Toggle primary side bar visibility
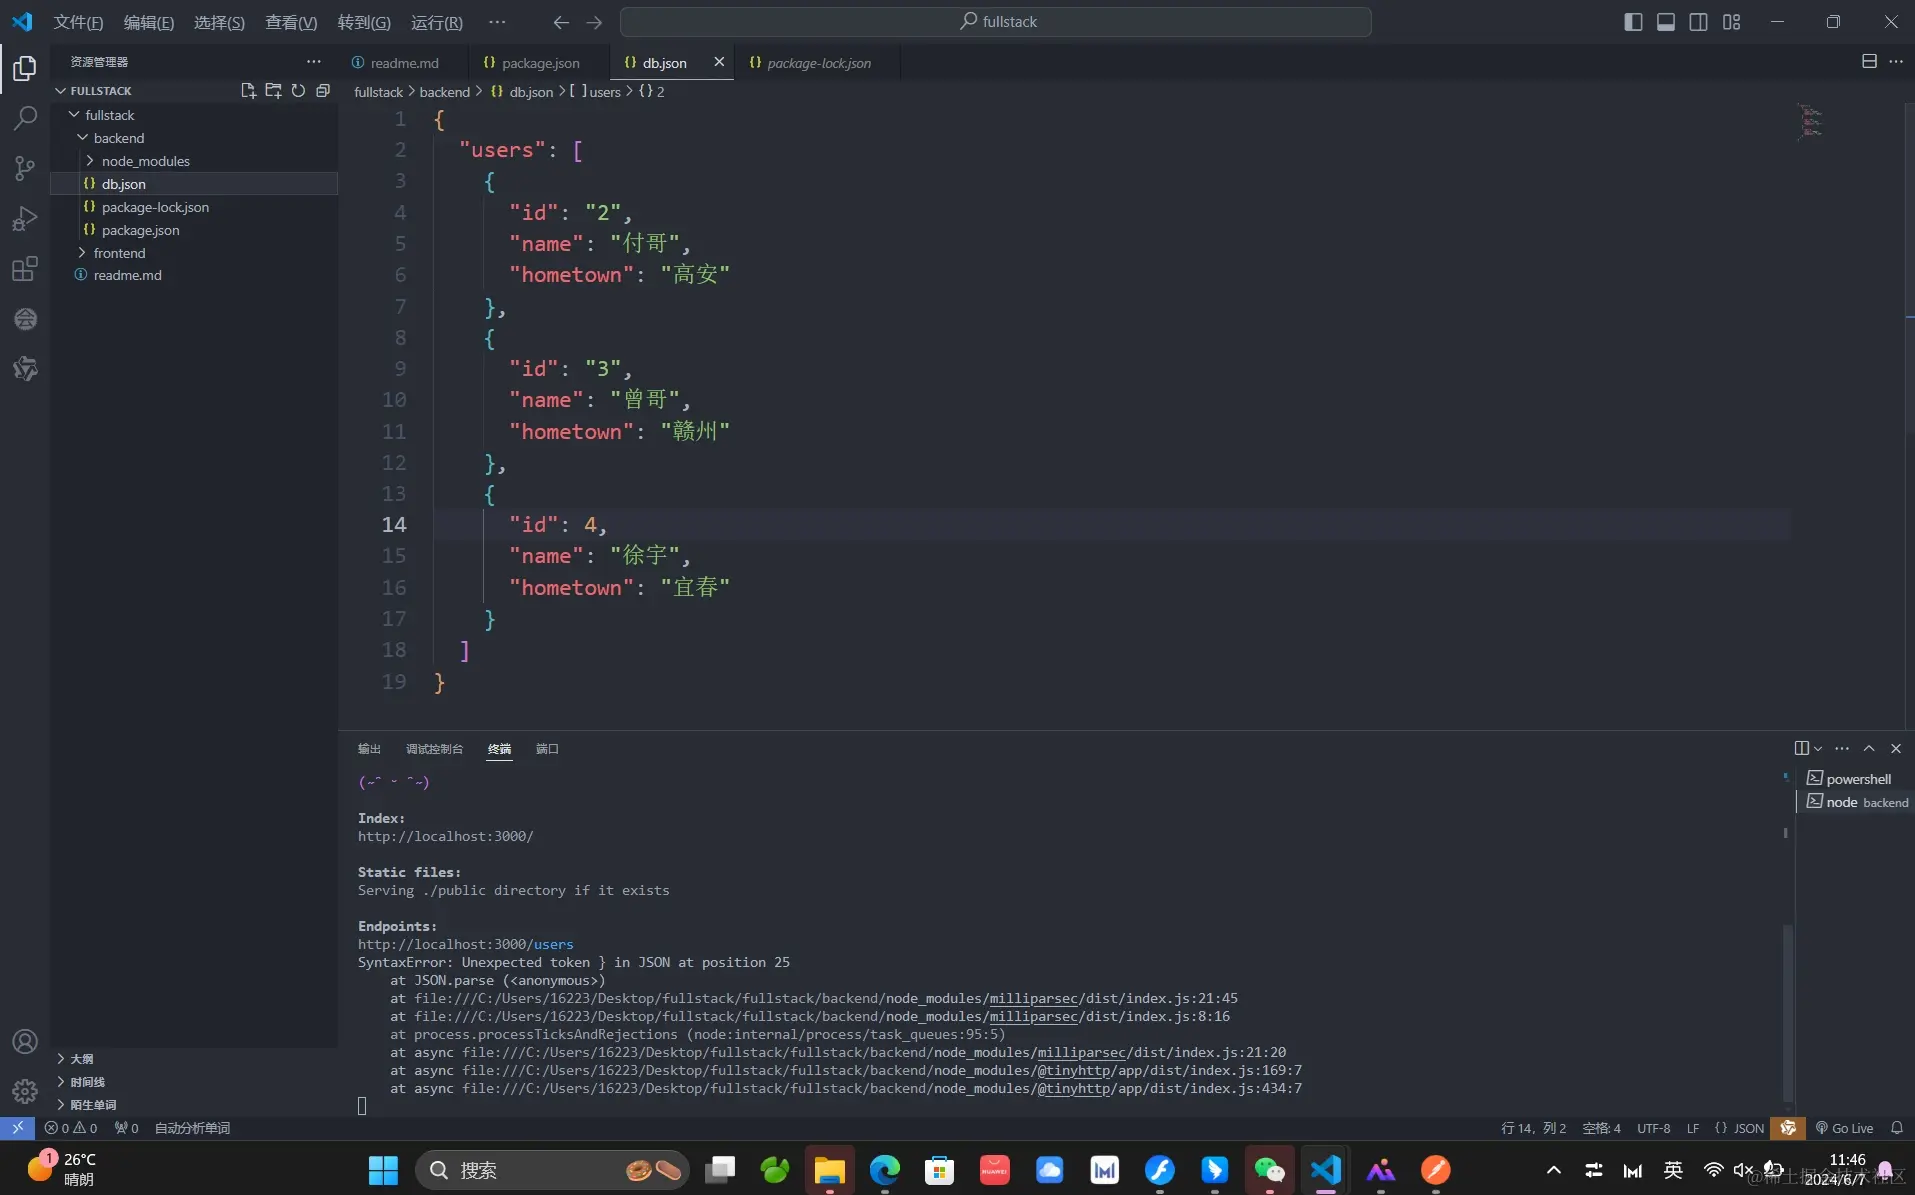 click(1633, 22)
